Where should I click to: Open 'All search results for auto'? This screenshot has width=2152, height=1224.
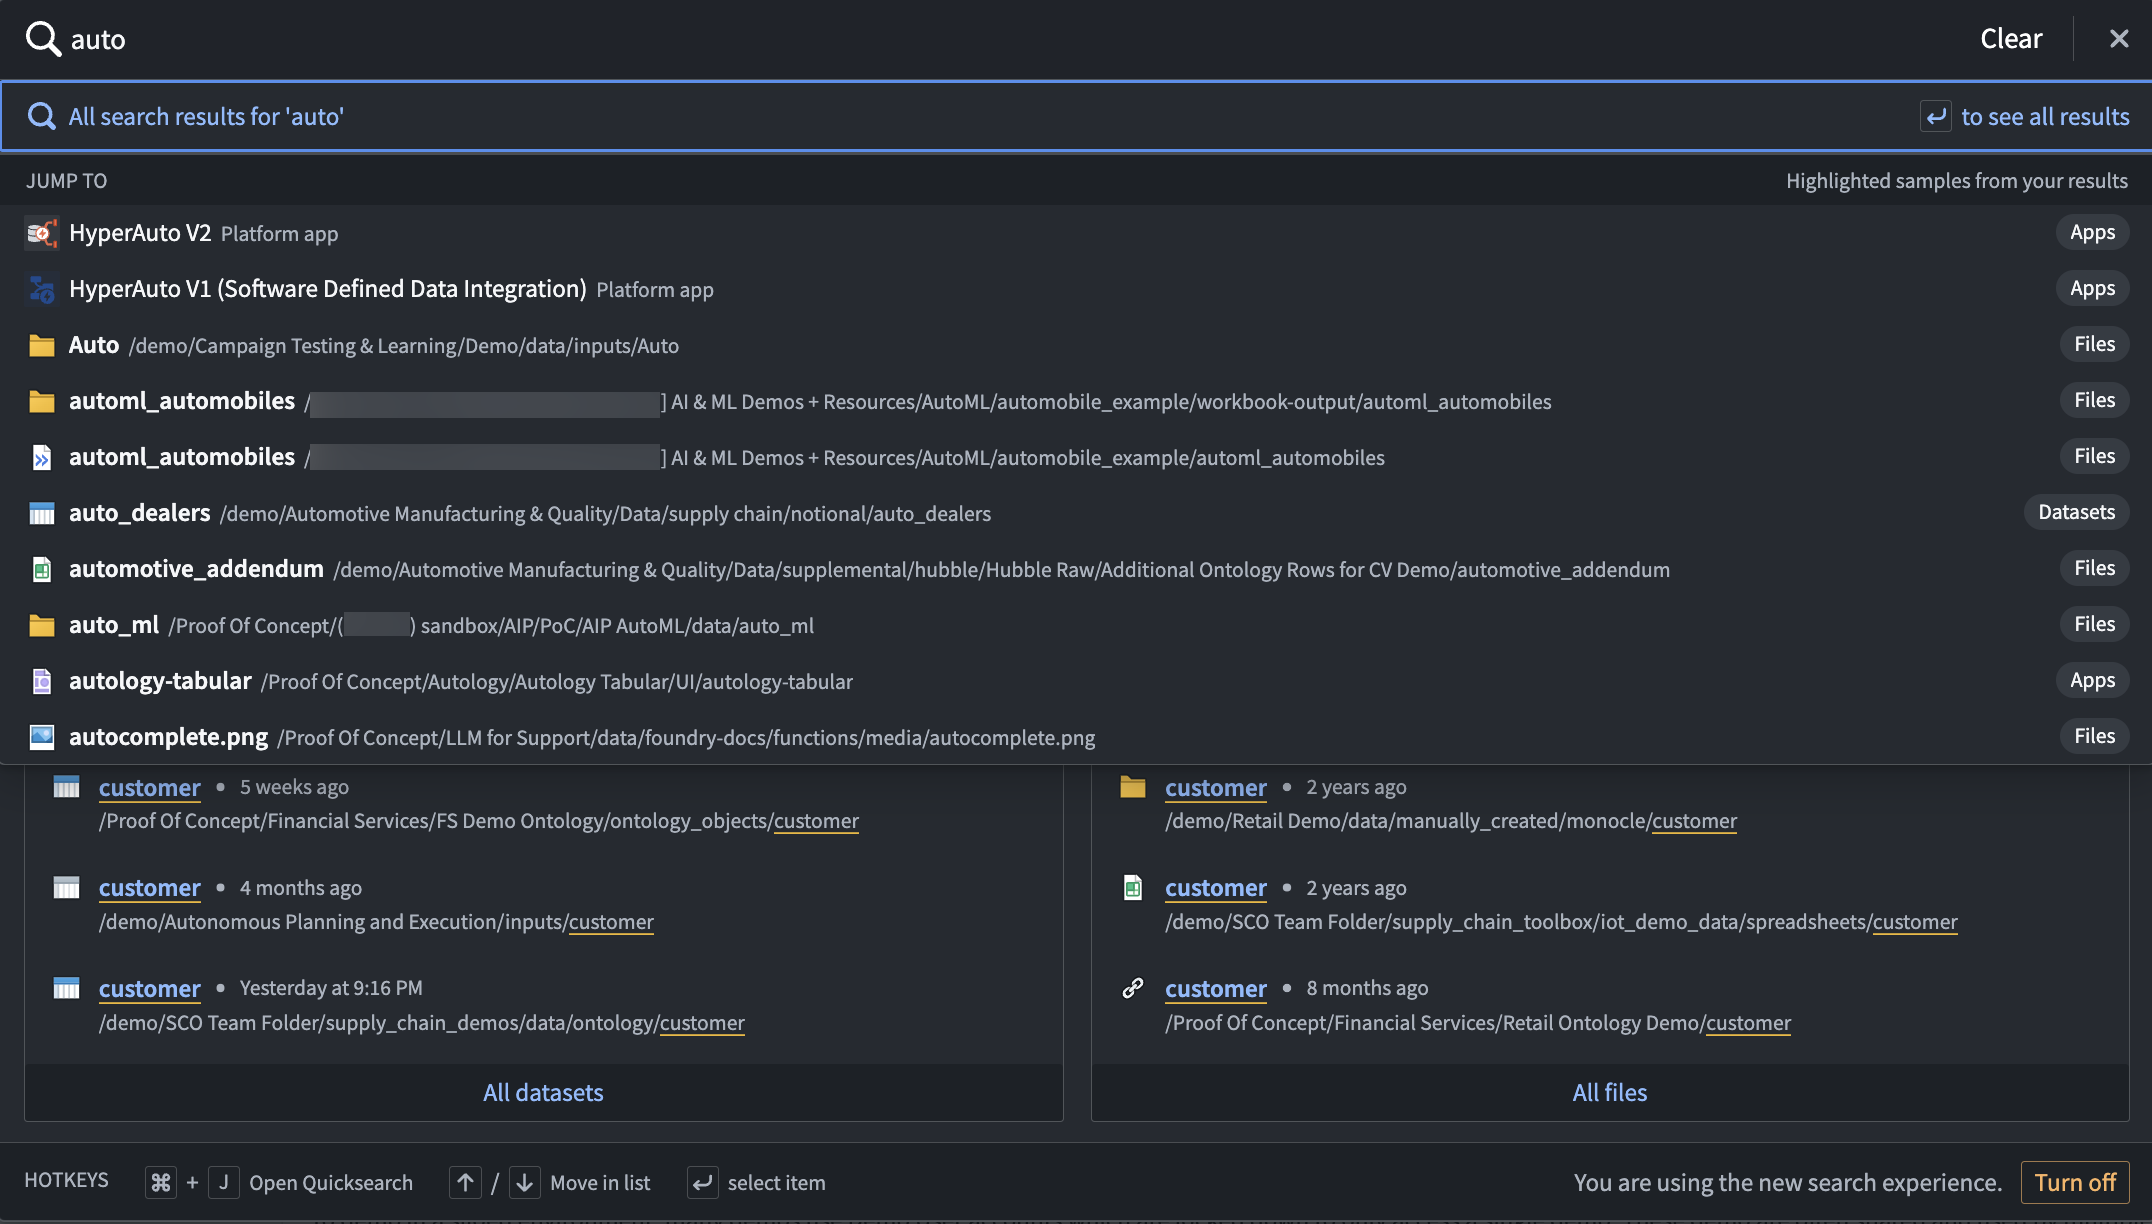pyautogui.click(x=1076, y=116)
